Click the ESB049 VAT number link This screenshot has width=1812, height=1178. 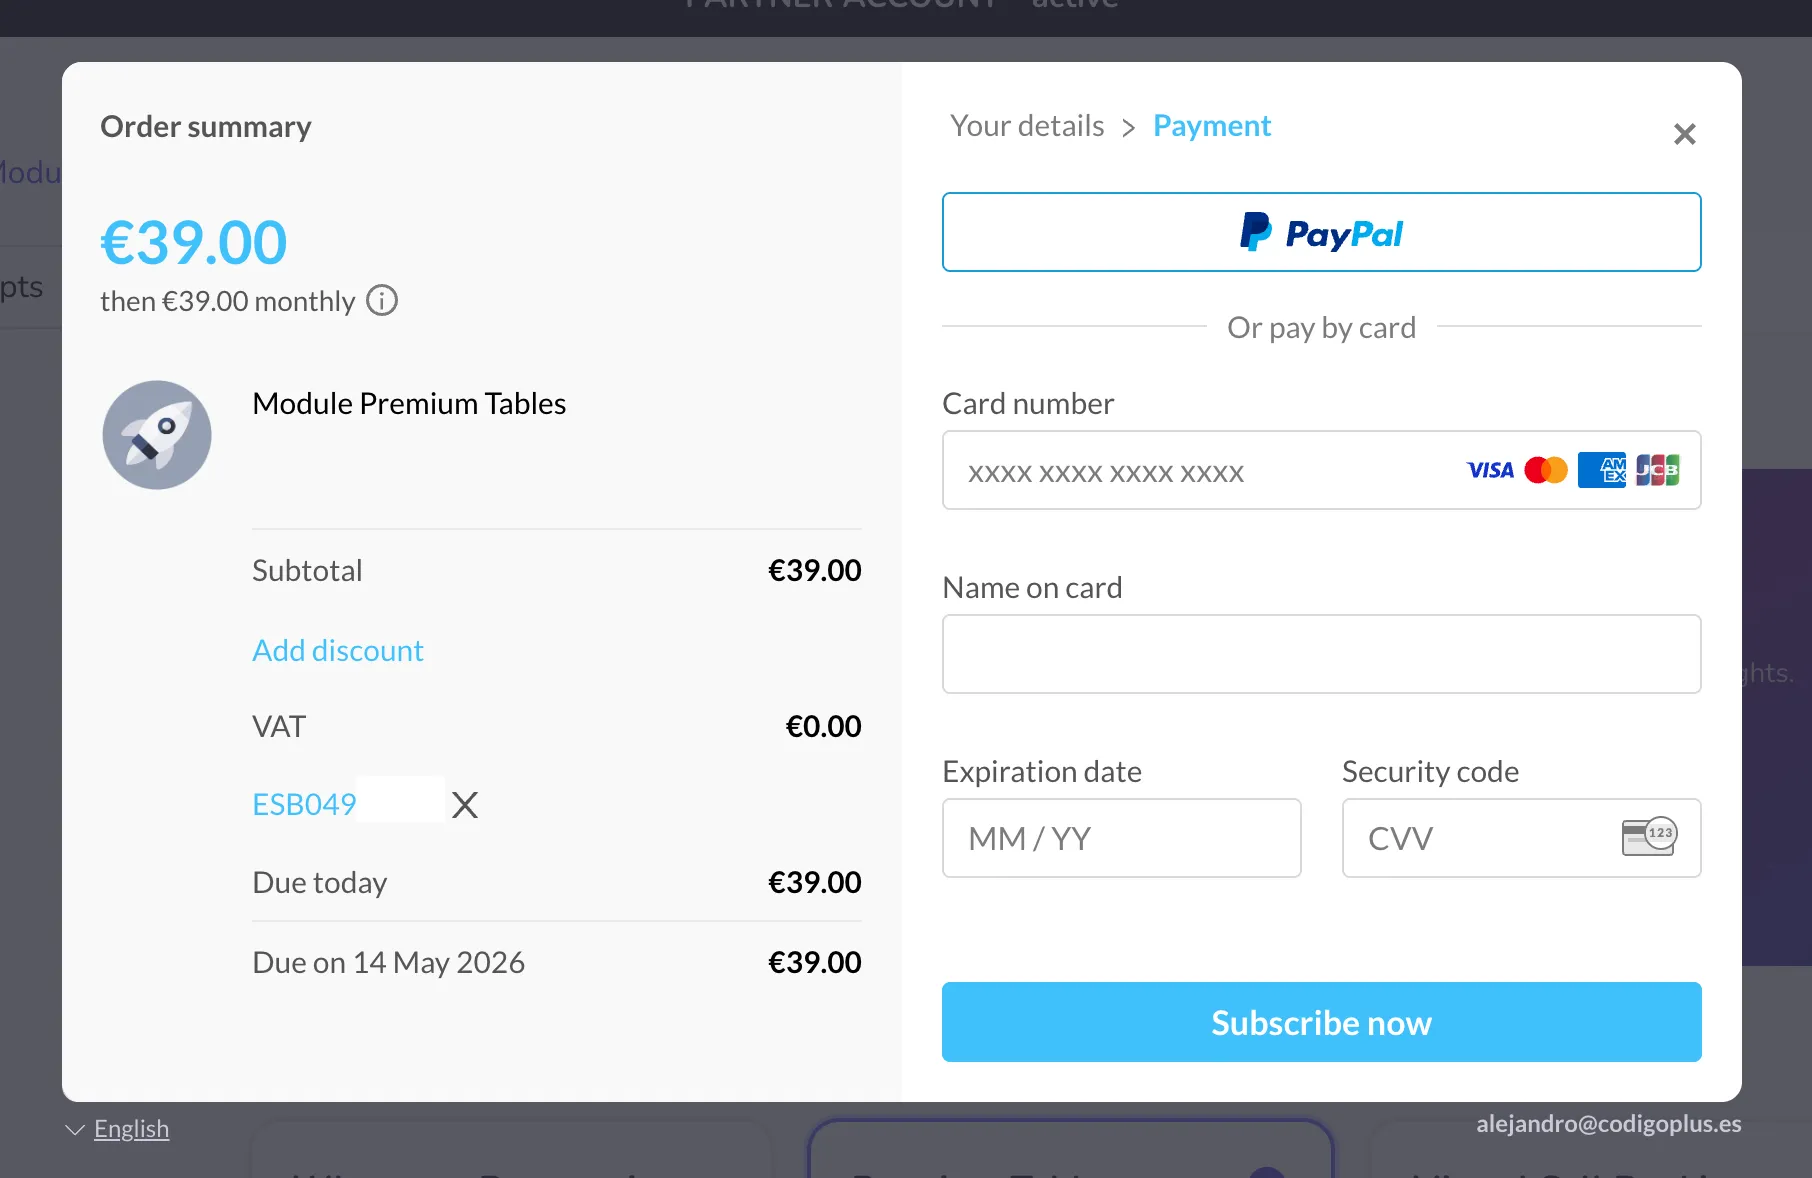coord(304,805)
